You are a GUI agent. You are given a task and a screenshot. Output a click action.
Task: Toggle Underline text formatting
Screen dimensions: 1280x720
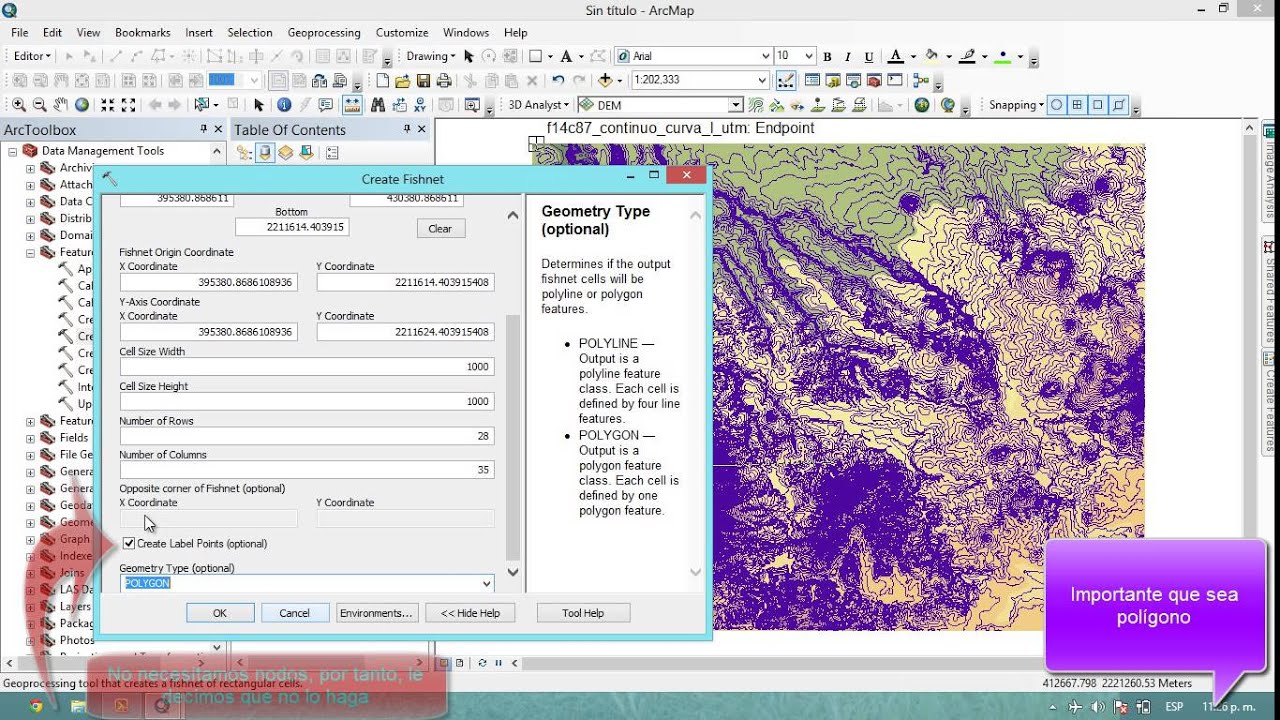[869, 57]
